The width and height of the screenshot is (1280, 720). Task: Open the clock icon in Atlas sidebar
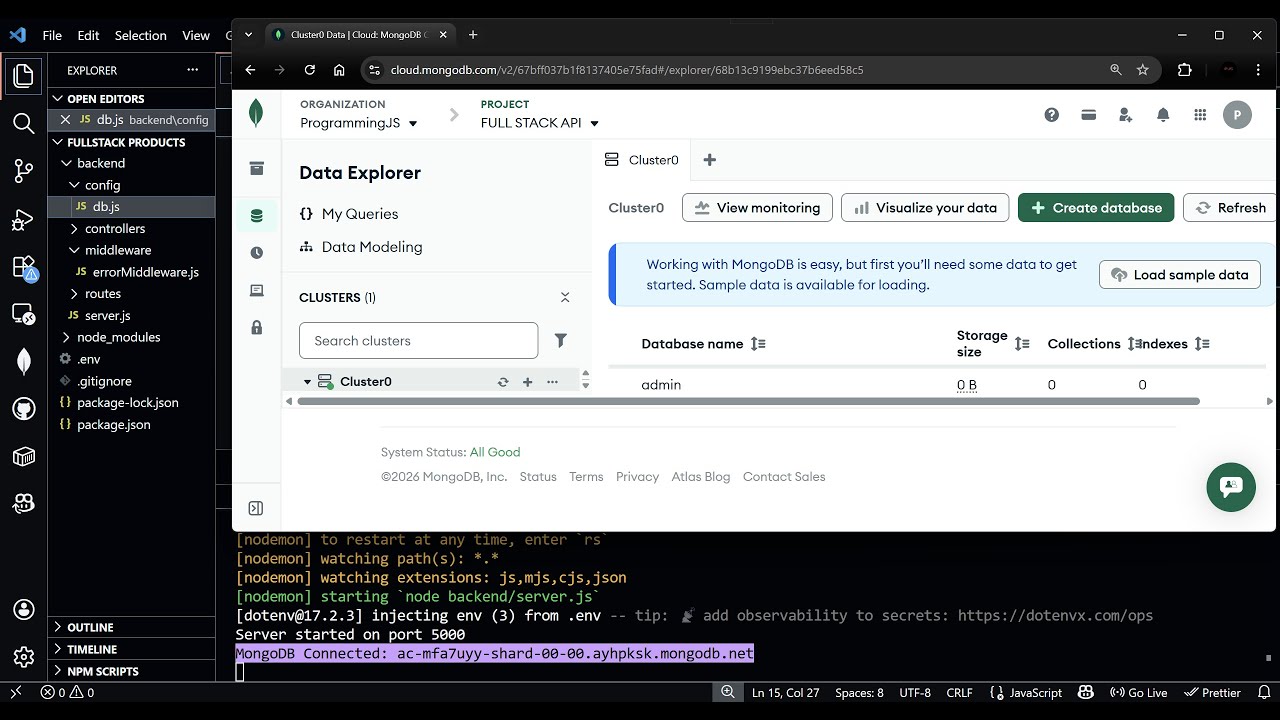(256, 253)
